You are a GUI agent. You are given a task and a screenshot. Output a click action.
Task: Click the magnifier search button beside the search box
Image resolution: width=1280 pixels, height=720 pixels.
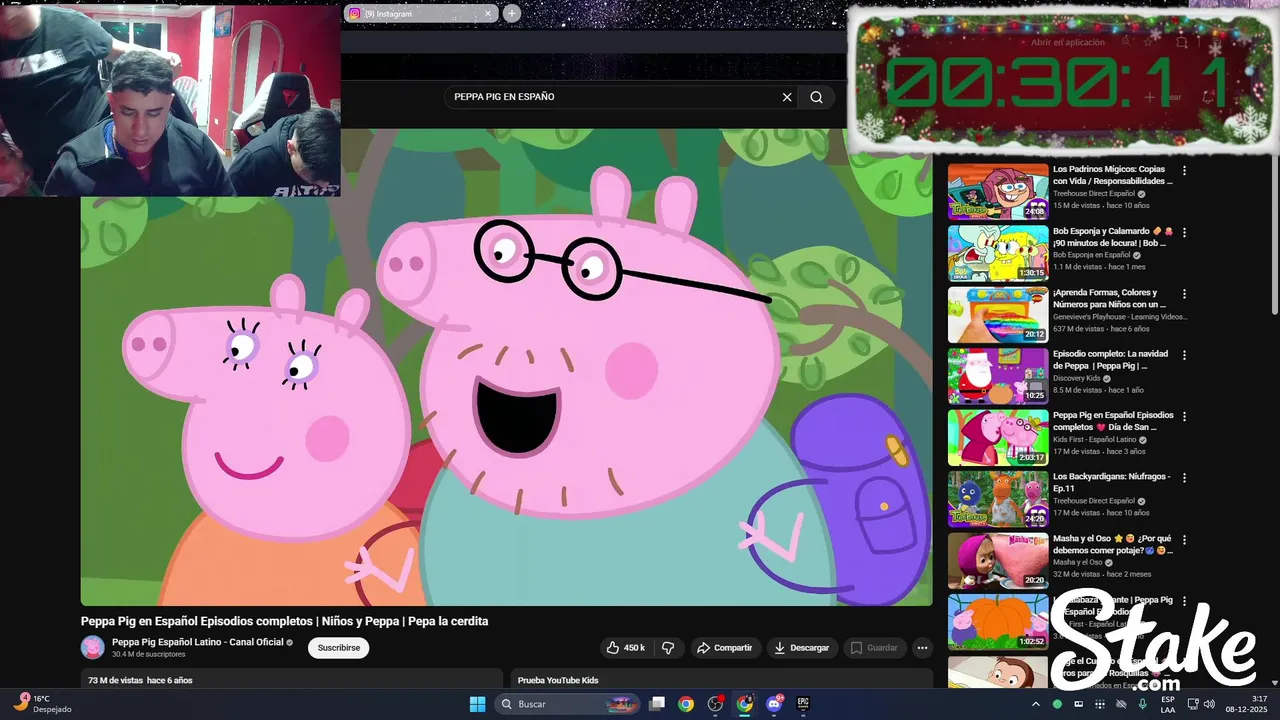click(817, 97)
